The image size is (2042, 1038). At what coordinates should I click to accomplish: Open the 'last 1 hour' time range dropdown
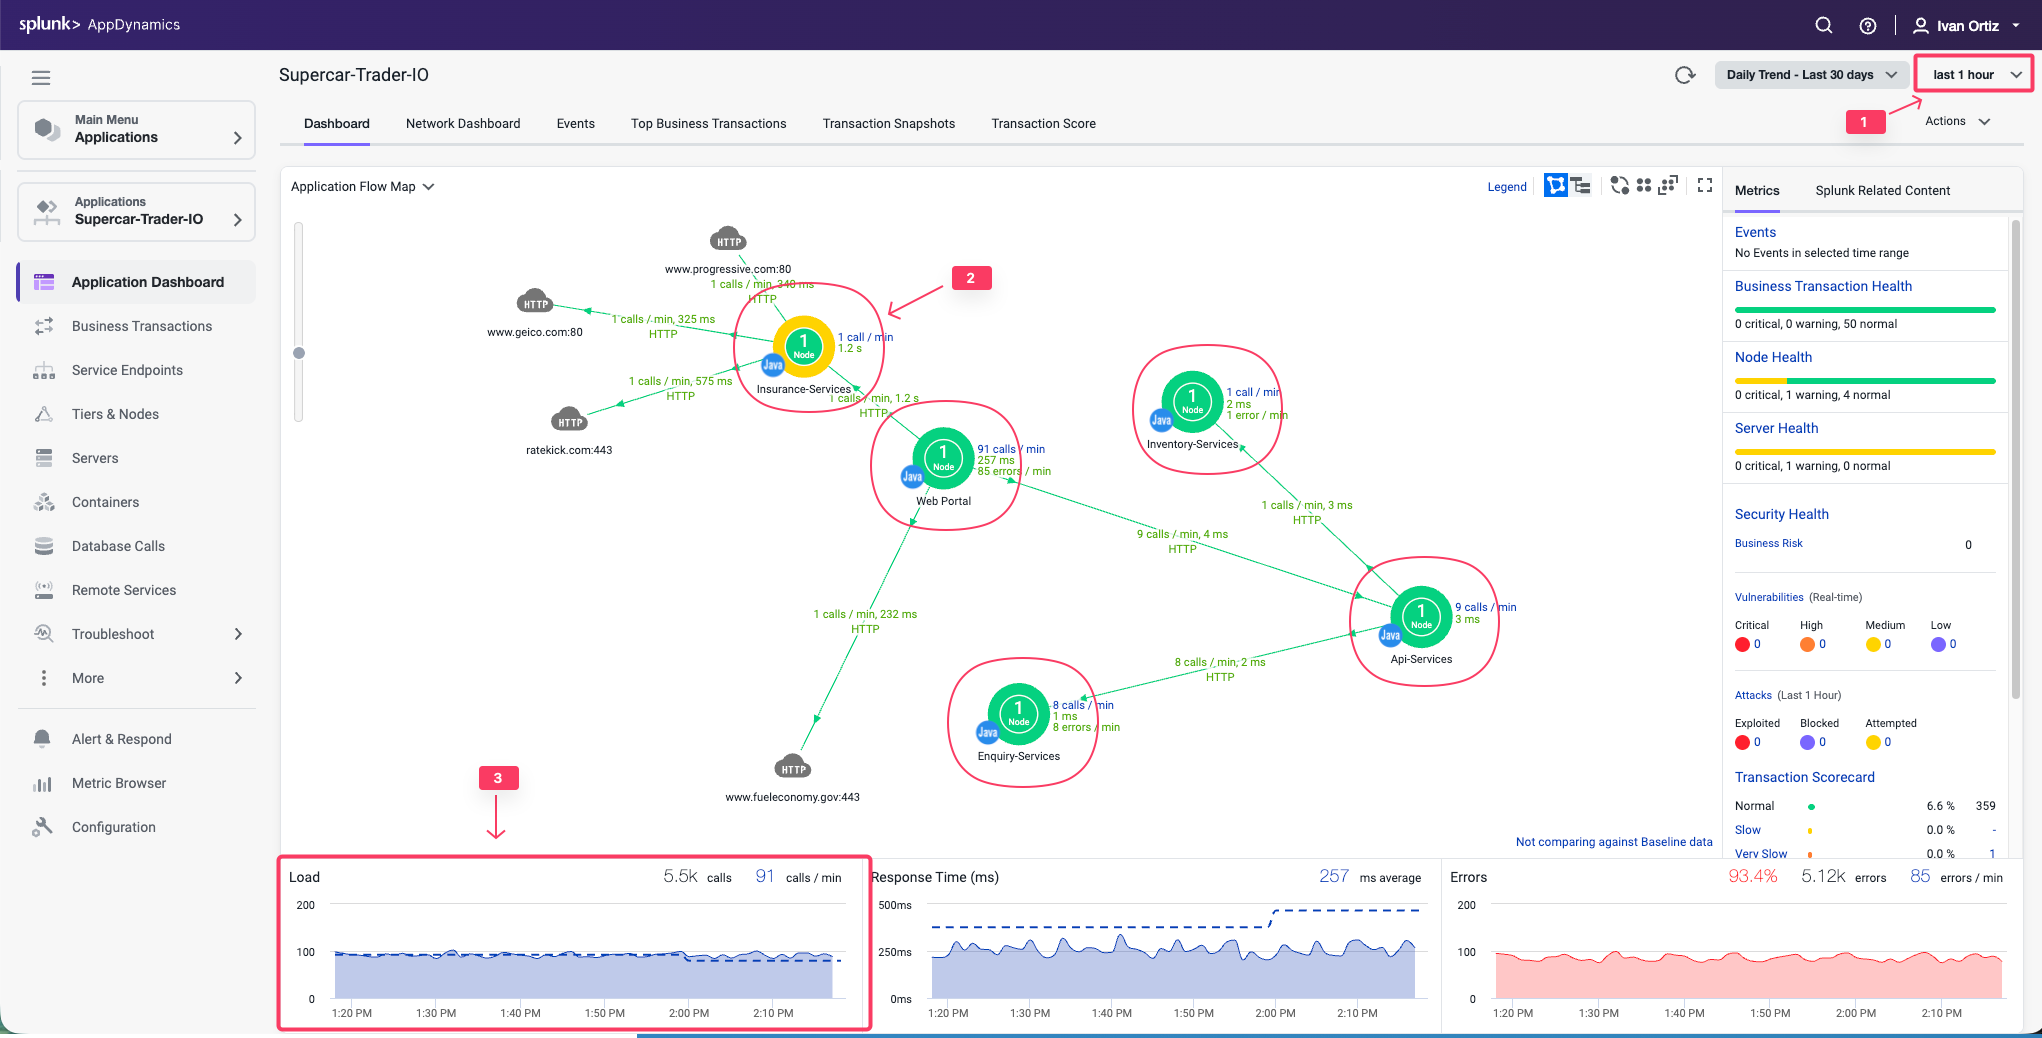click(1975, 75)
